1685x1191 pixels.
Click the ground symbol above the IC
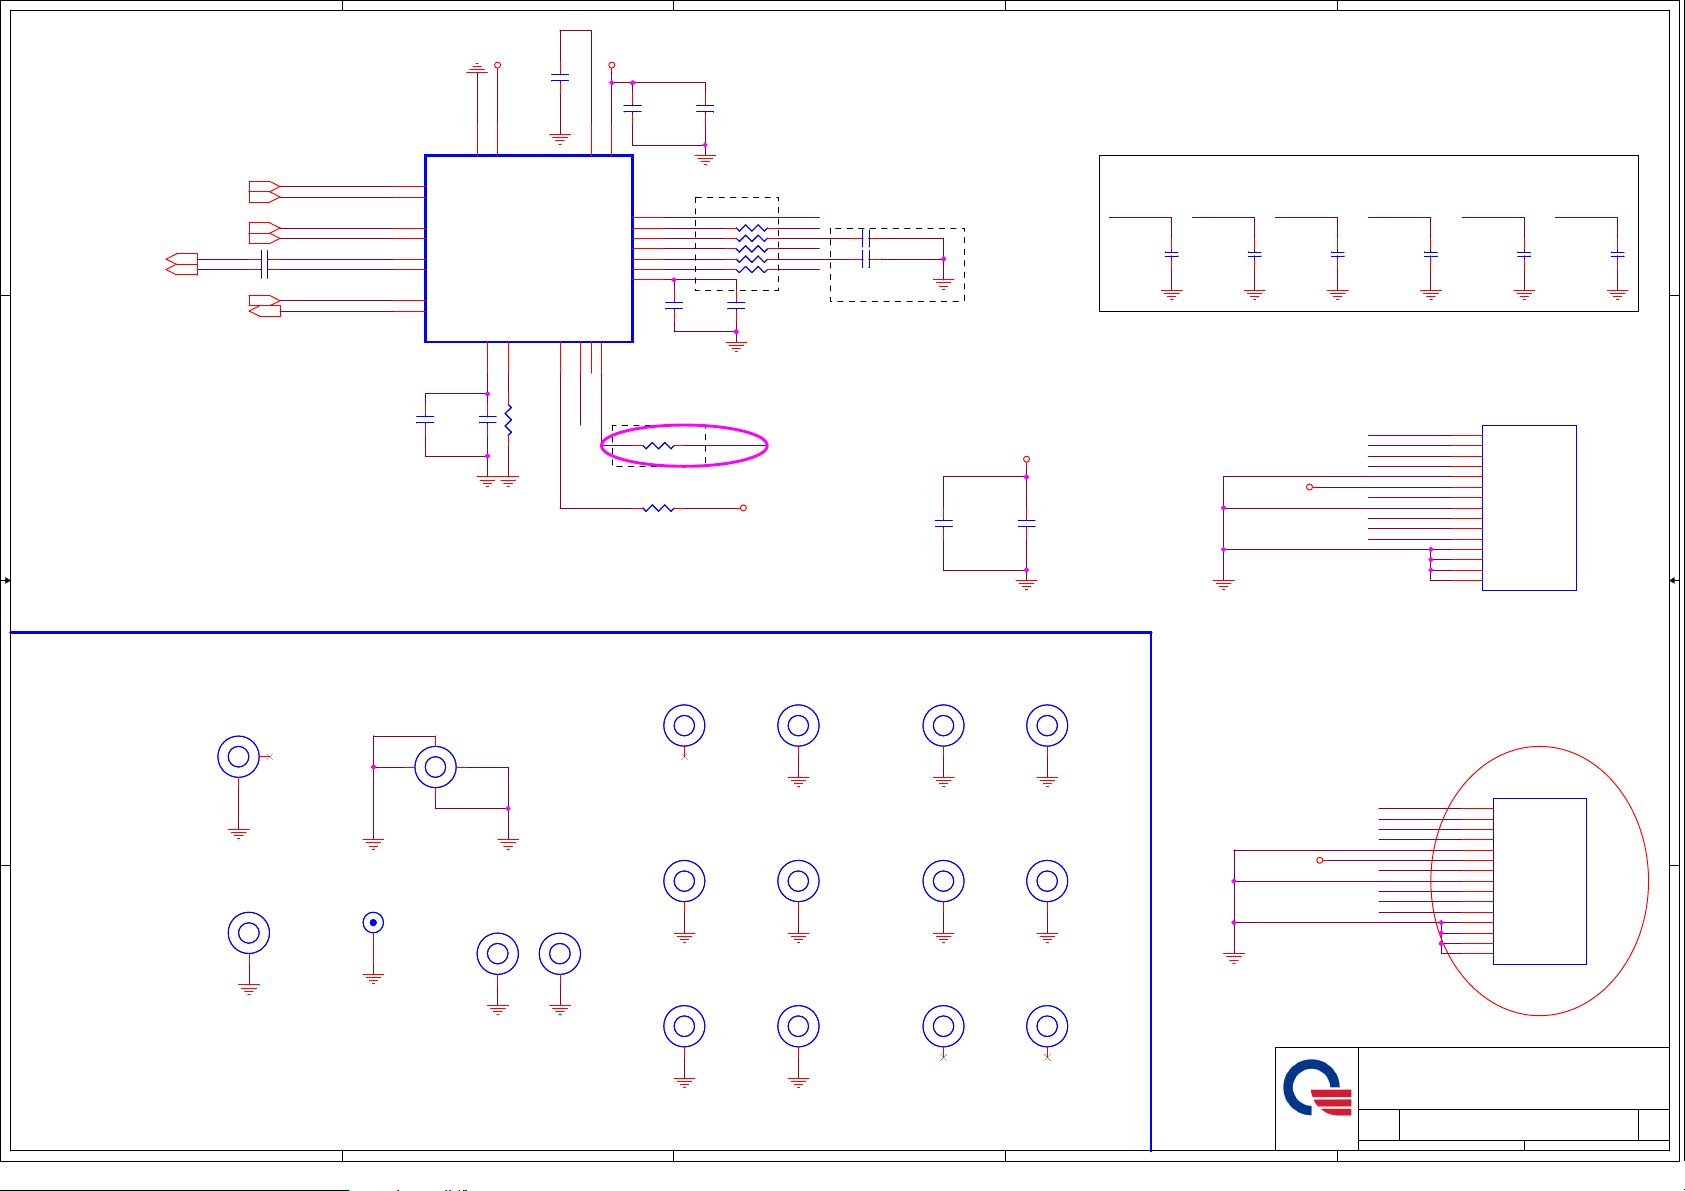[x=477, y=68]
